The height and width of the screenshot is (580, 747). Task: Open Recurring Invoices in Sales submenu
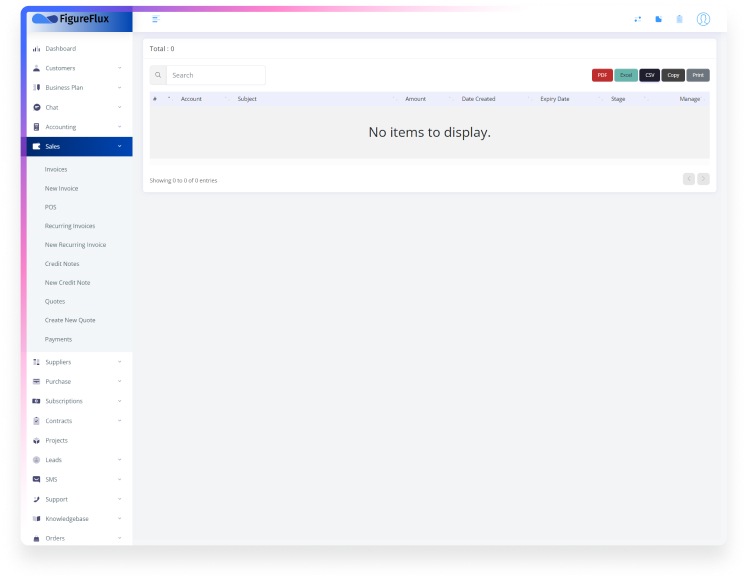[x=69, y=226]
